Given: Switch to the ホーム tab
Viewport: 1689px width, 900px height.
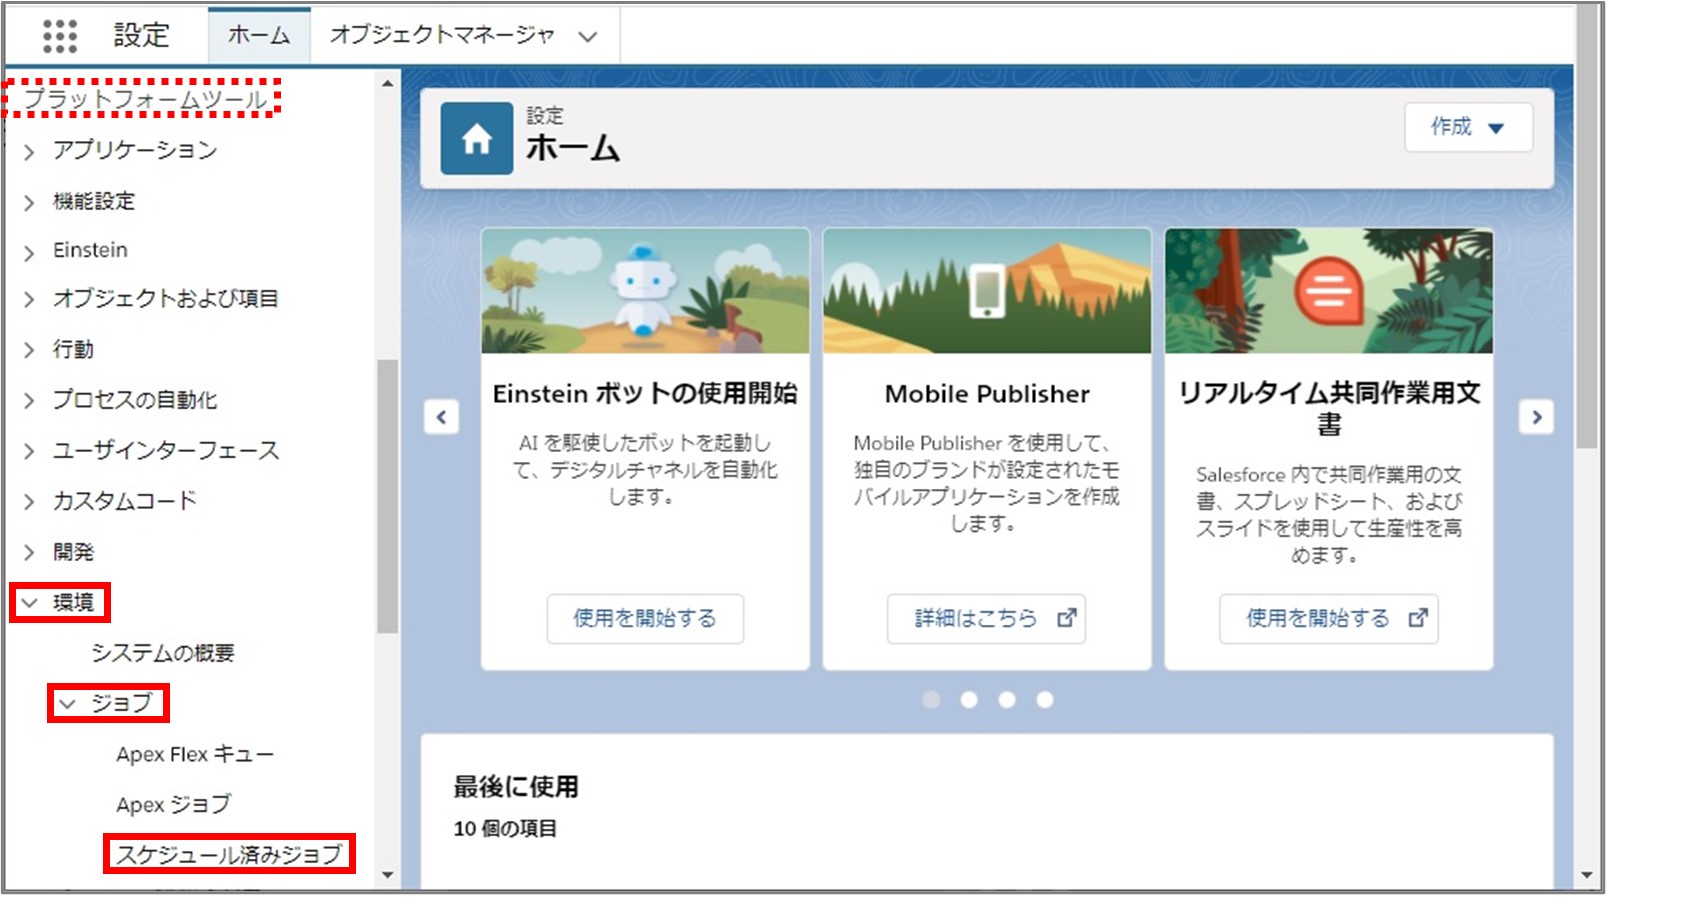Looking at the screenshot, I should (x=259, y=35).
